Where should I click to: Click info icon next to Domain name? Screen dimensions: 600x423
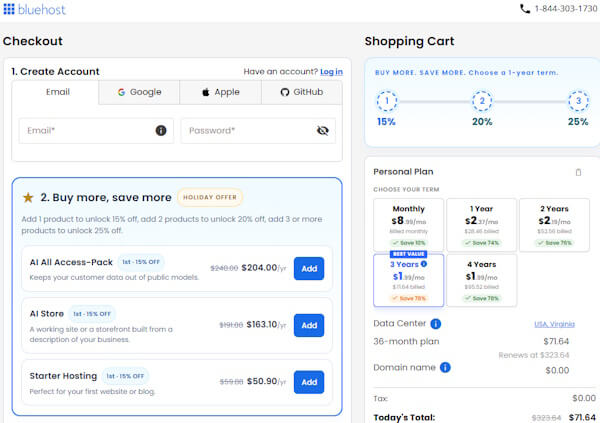445,367
